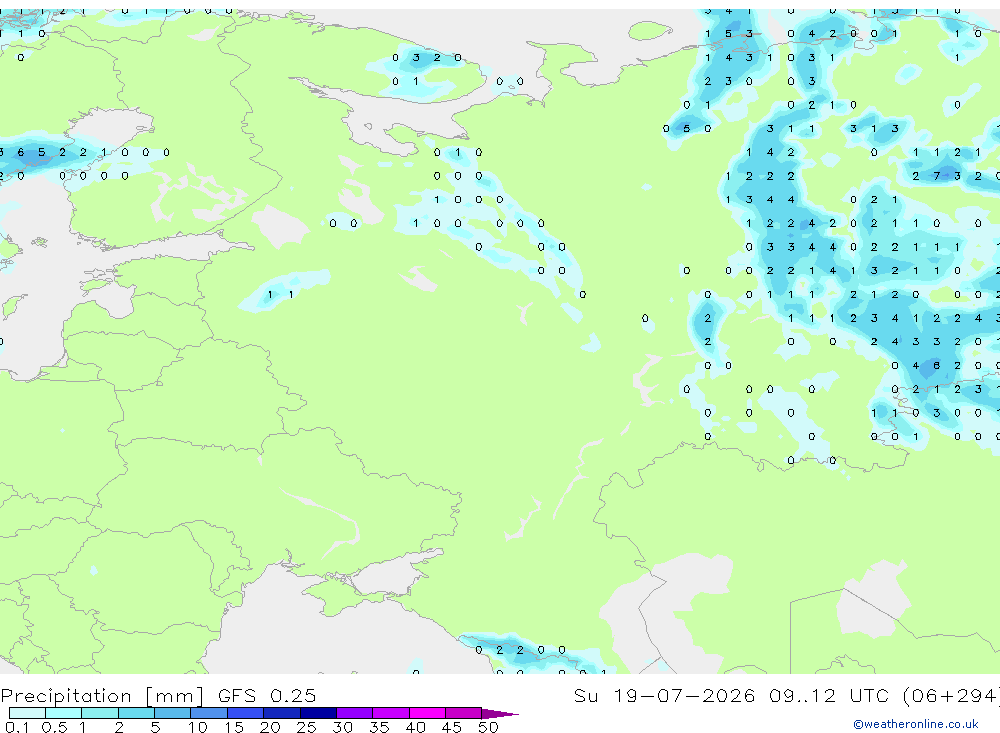Click the 'GFS 0.25' model label
Viewport: 1000px width, 733px height.
(x=267, y=695)
